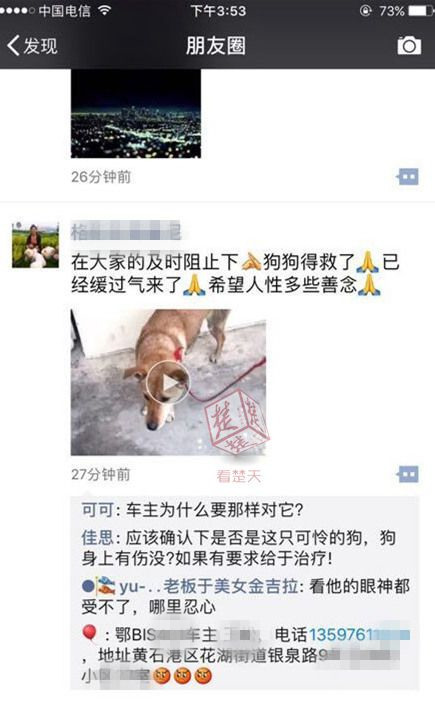This screenshot has height=702, width=435.
Task: Tap the 看楚天 watermark text
Action: [239, 476]
